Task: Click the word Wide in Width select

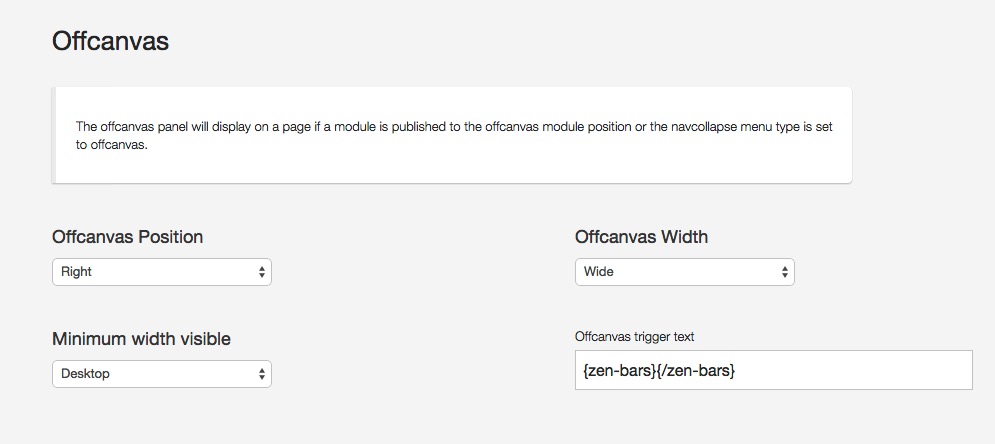Action: coord(599,271)
